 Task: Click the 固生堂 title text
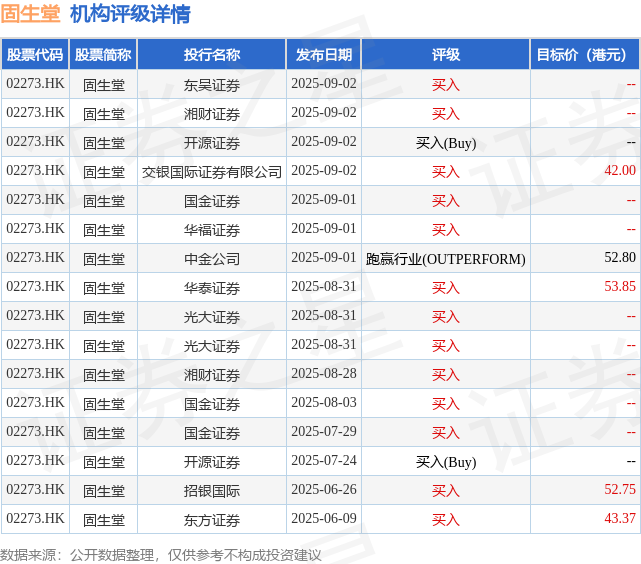click(31, 14)
